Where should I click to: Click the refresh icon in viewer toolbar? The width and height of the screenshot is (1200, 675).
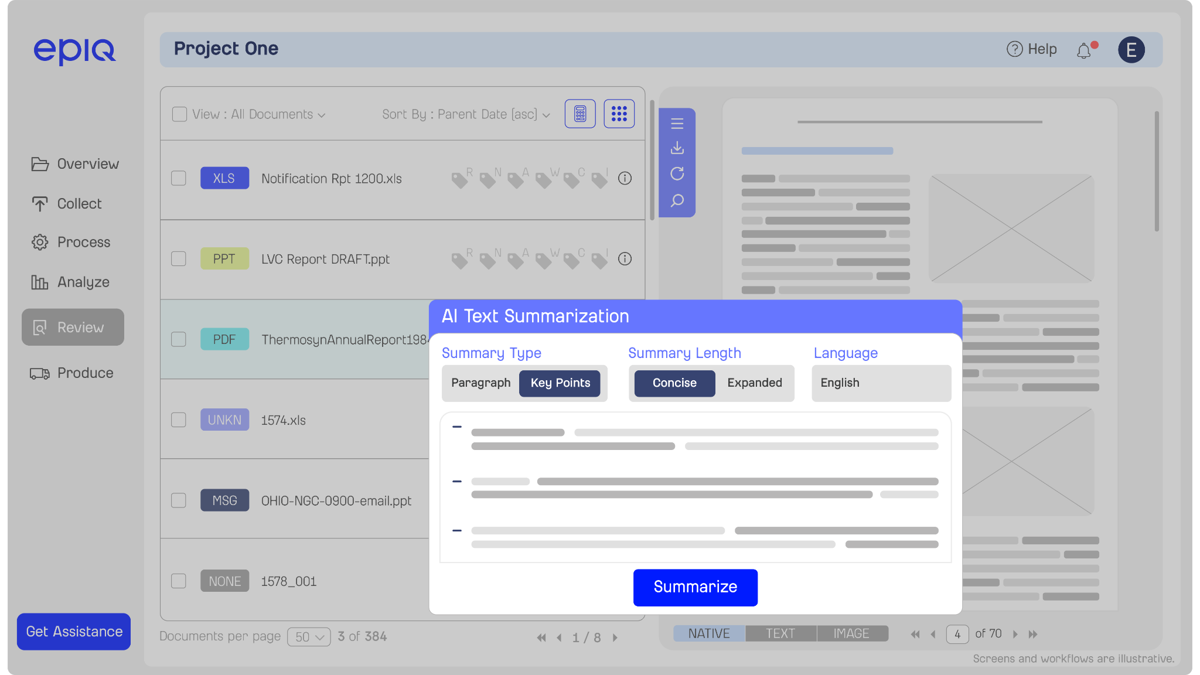click(x=677, y=174)
